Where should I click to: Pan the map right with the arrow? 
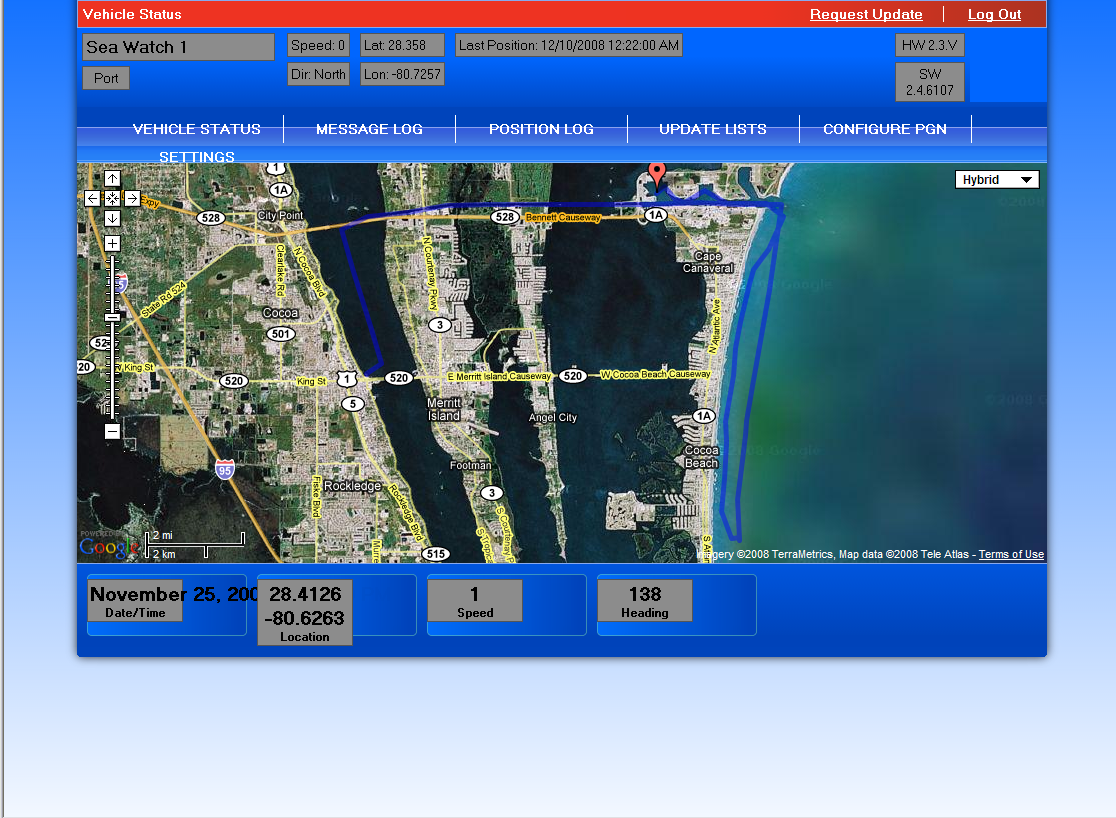click(132, 199)
